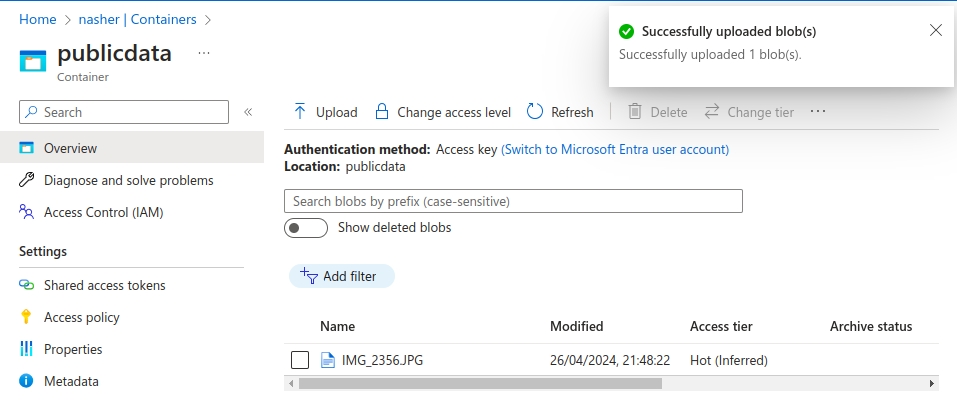Open Properties in the Settings section
Viewport: 957px width, 406px height.
(x=73, y=349)
